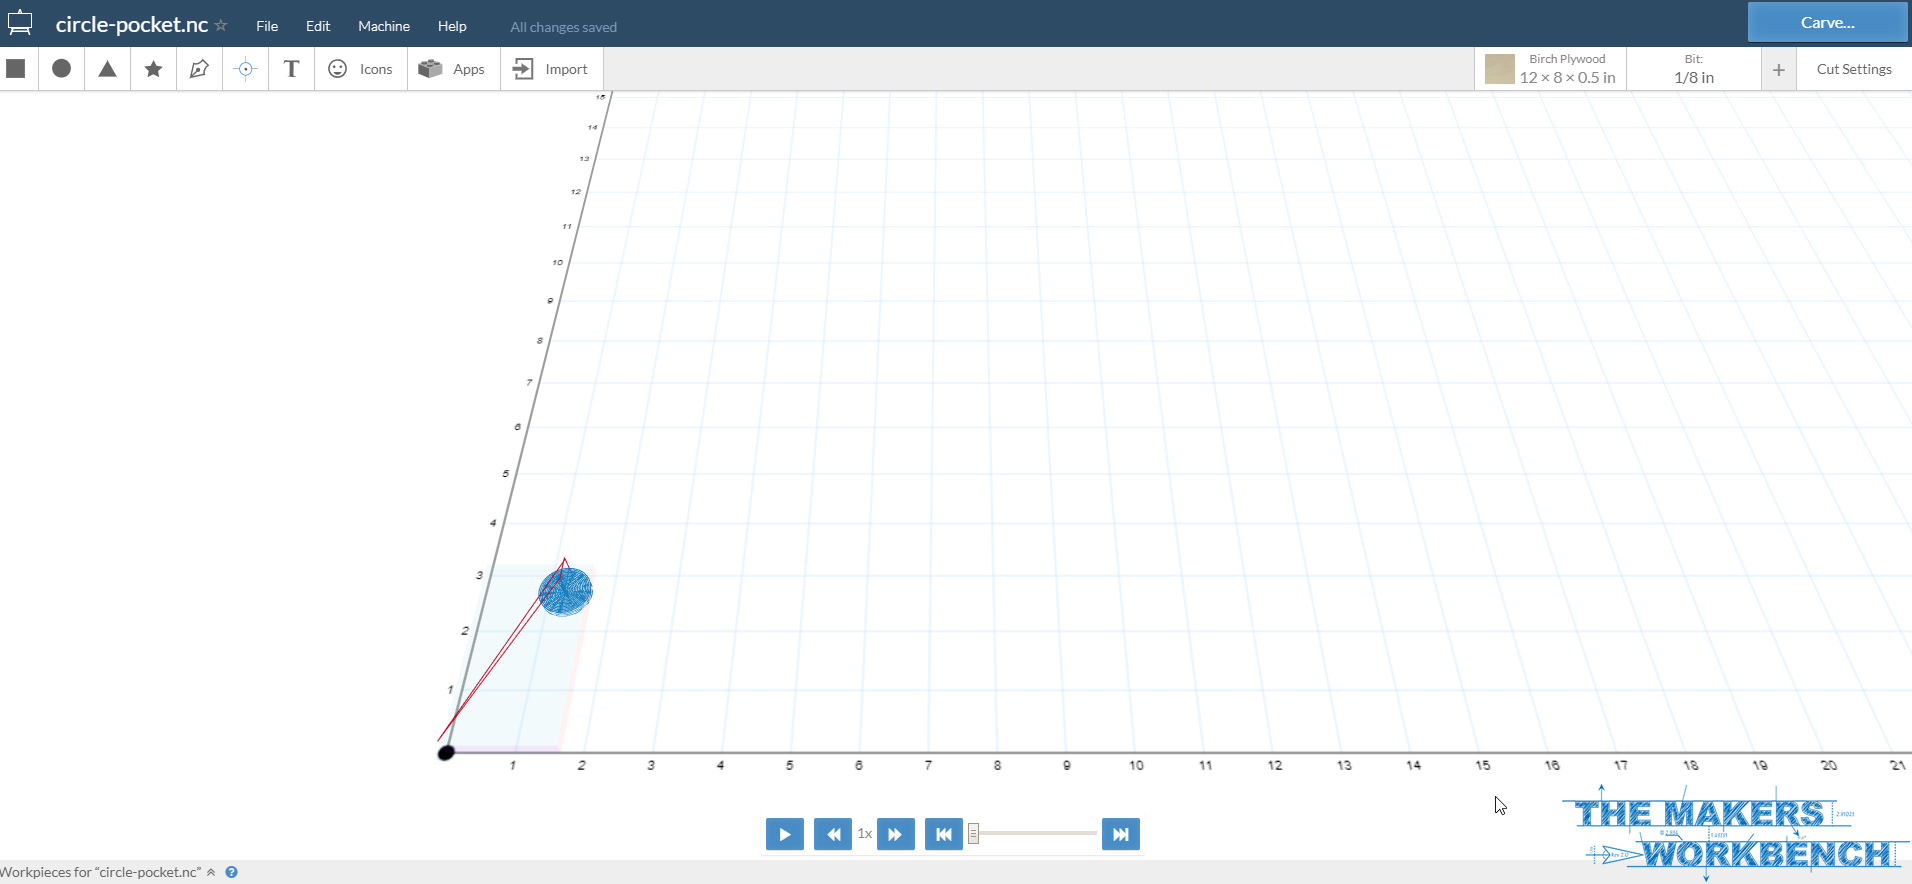Open the File menu
The height and width of the screenshot is (884, 1912).
tap(267, 26)
